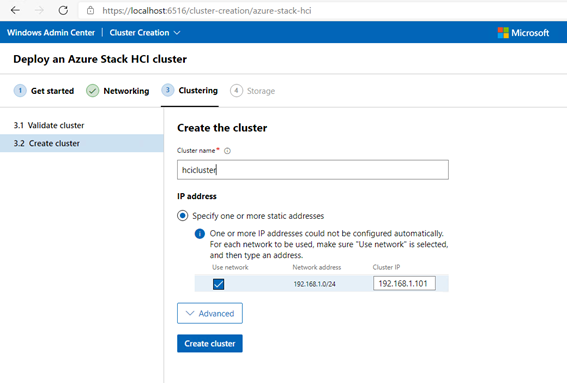This screenshot has width=567, height=383.
Task: Open the Cluster Creation dropdown
Action: tap(145, 33)
